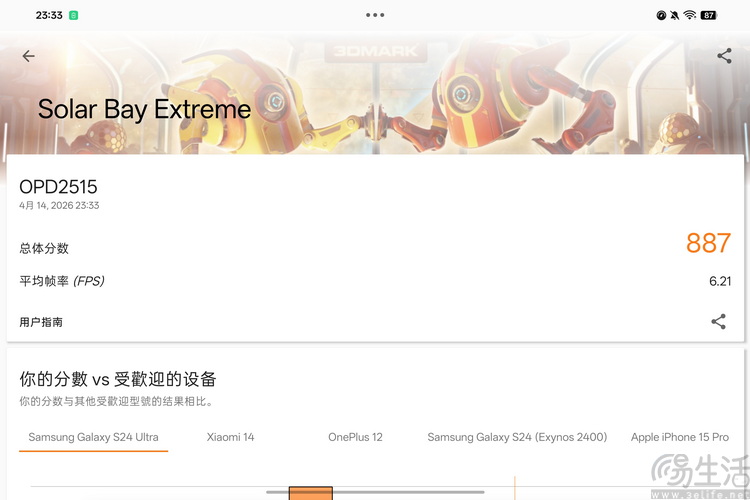
Task: Tap the back arrow icon
Action: click(x=28, y=56)
